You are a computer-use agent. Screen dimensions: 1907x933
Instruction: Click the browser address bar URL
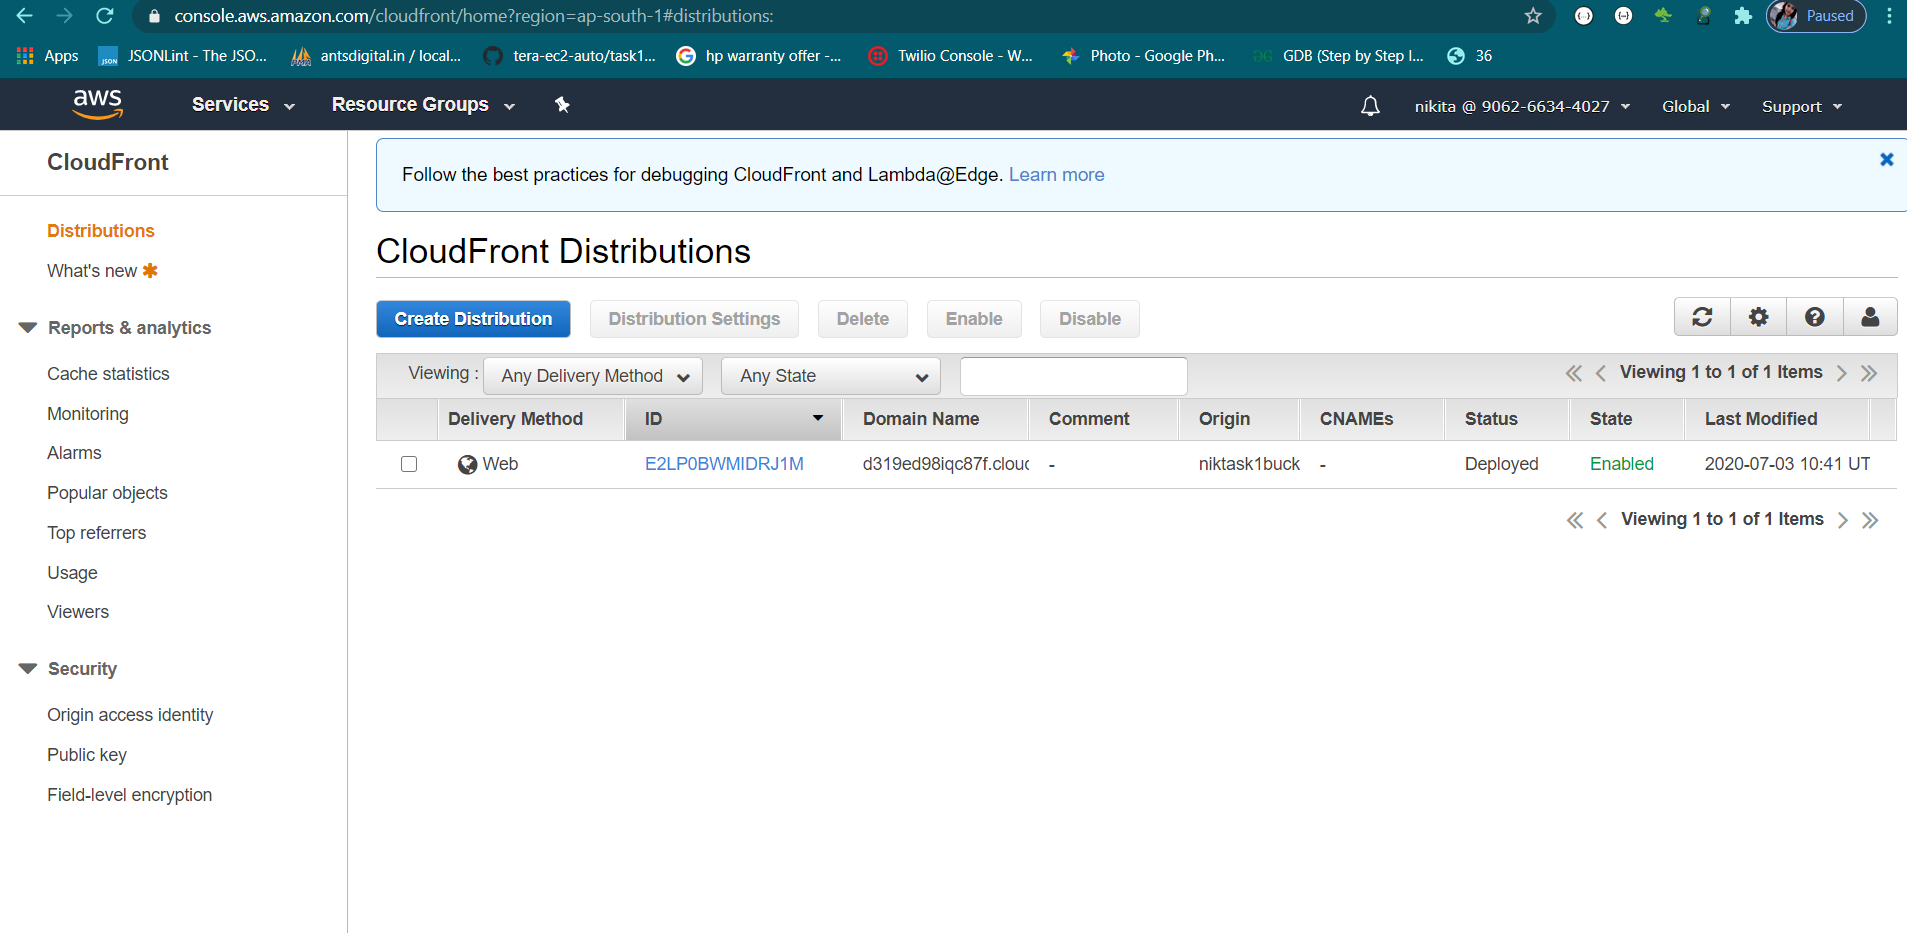click(x=474, y=16)
